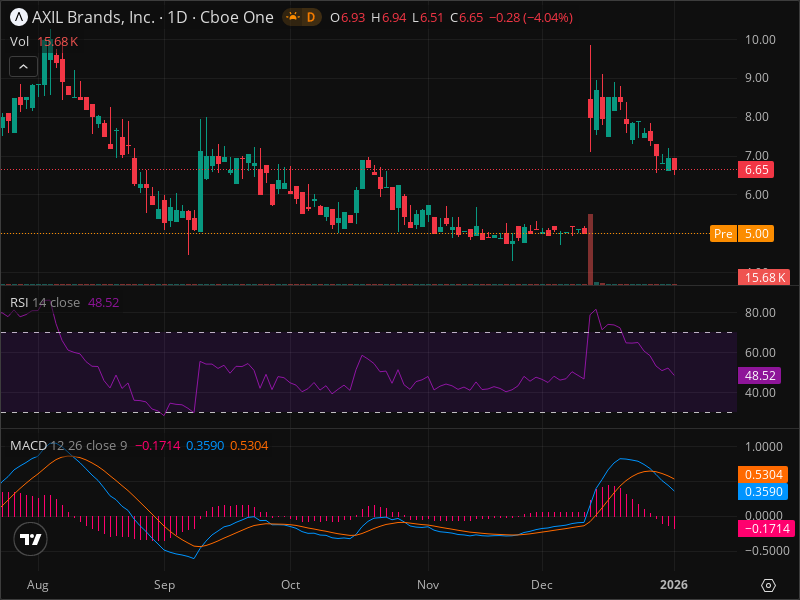Click the tall red December volume bar

click(590, 249)
